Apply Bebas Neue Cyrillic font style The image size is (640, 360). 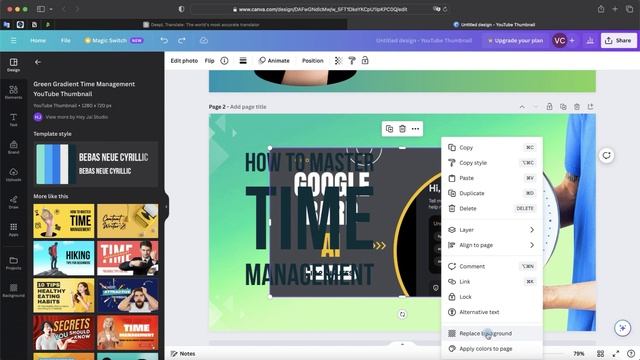click(113, 163)
